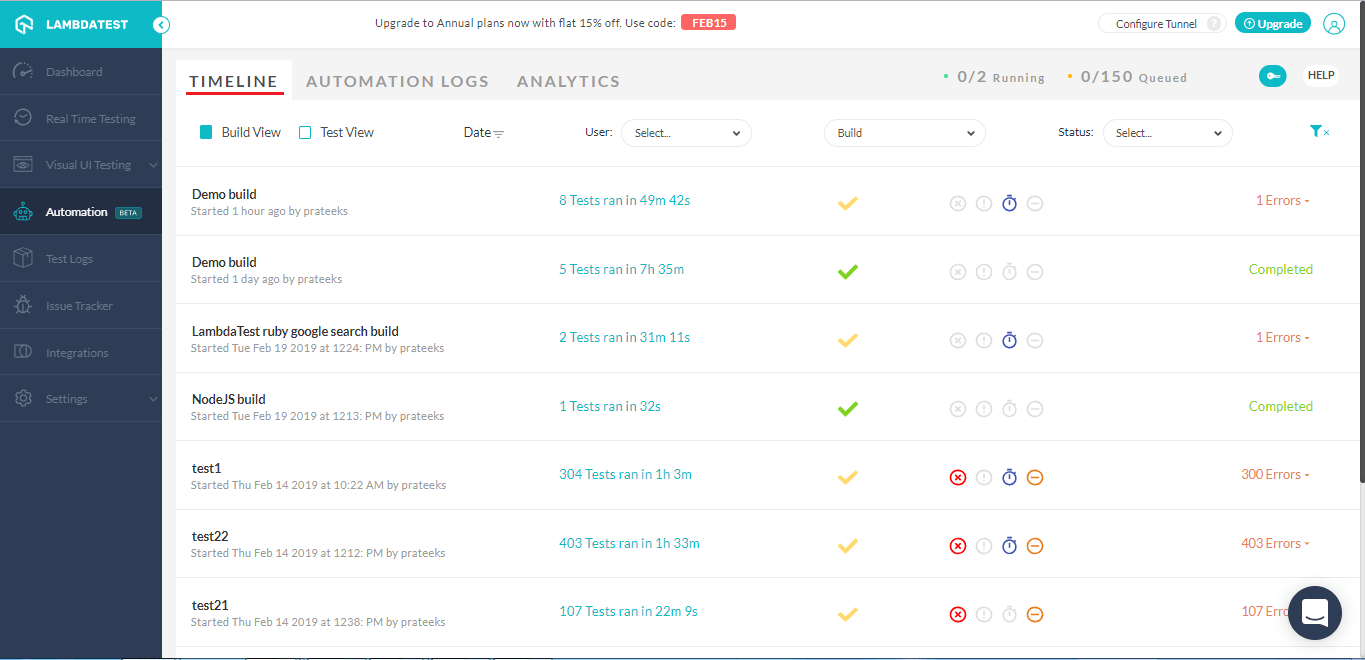Check the Test View checkbox

pyautogui.click(x=306, y=132)
